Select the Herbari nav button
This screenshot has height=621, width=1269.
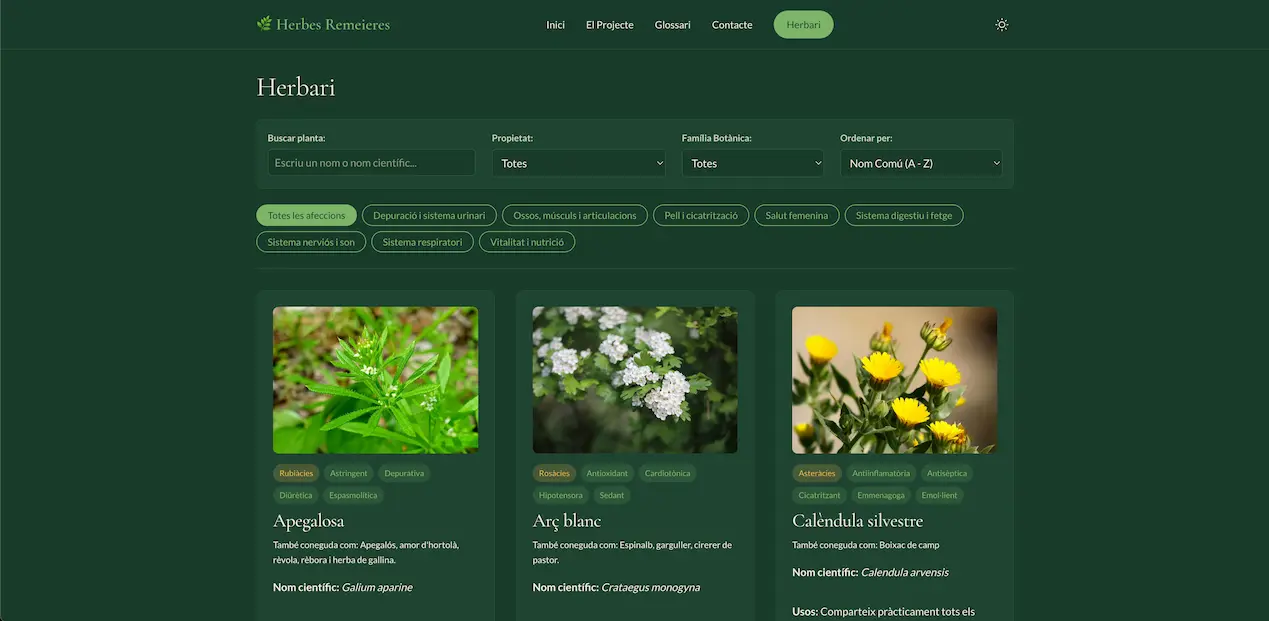[803, 25]
